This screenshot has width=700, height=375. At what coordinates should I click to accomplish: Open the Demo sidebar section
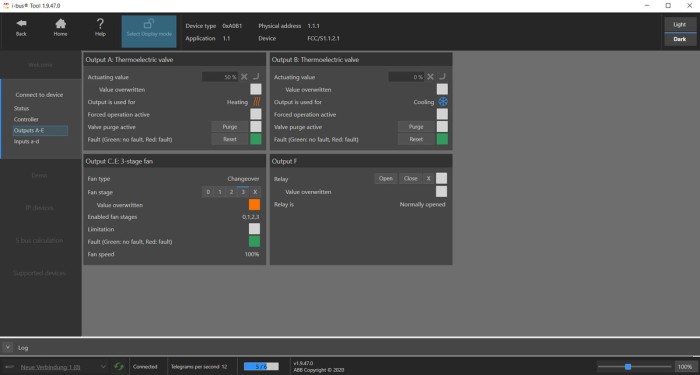(40, 175)
